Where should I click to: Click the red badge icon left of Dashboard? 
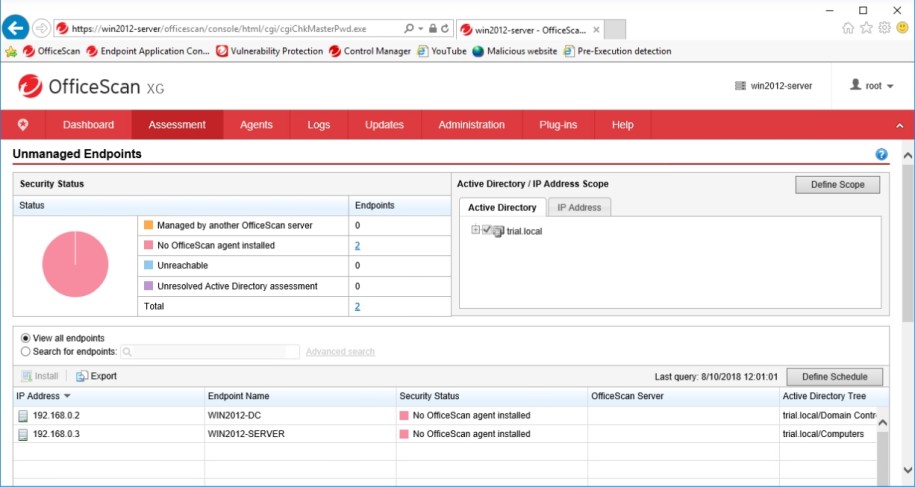(23, 124)
